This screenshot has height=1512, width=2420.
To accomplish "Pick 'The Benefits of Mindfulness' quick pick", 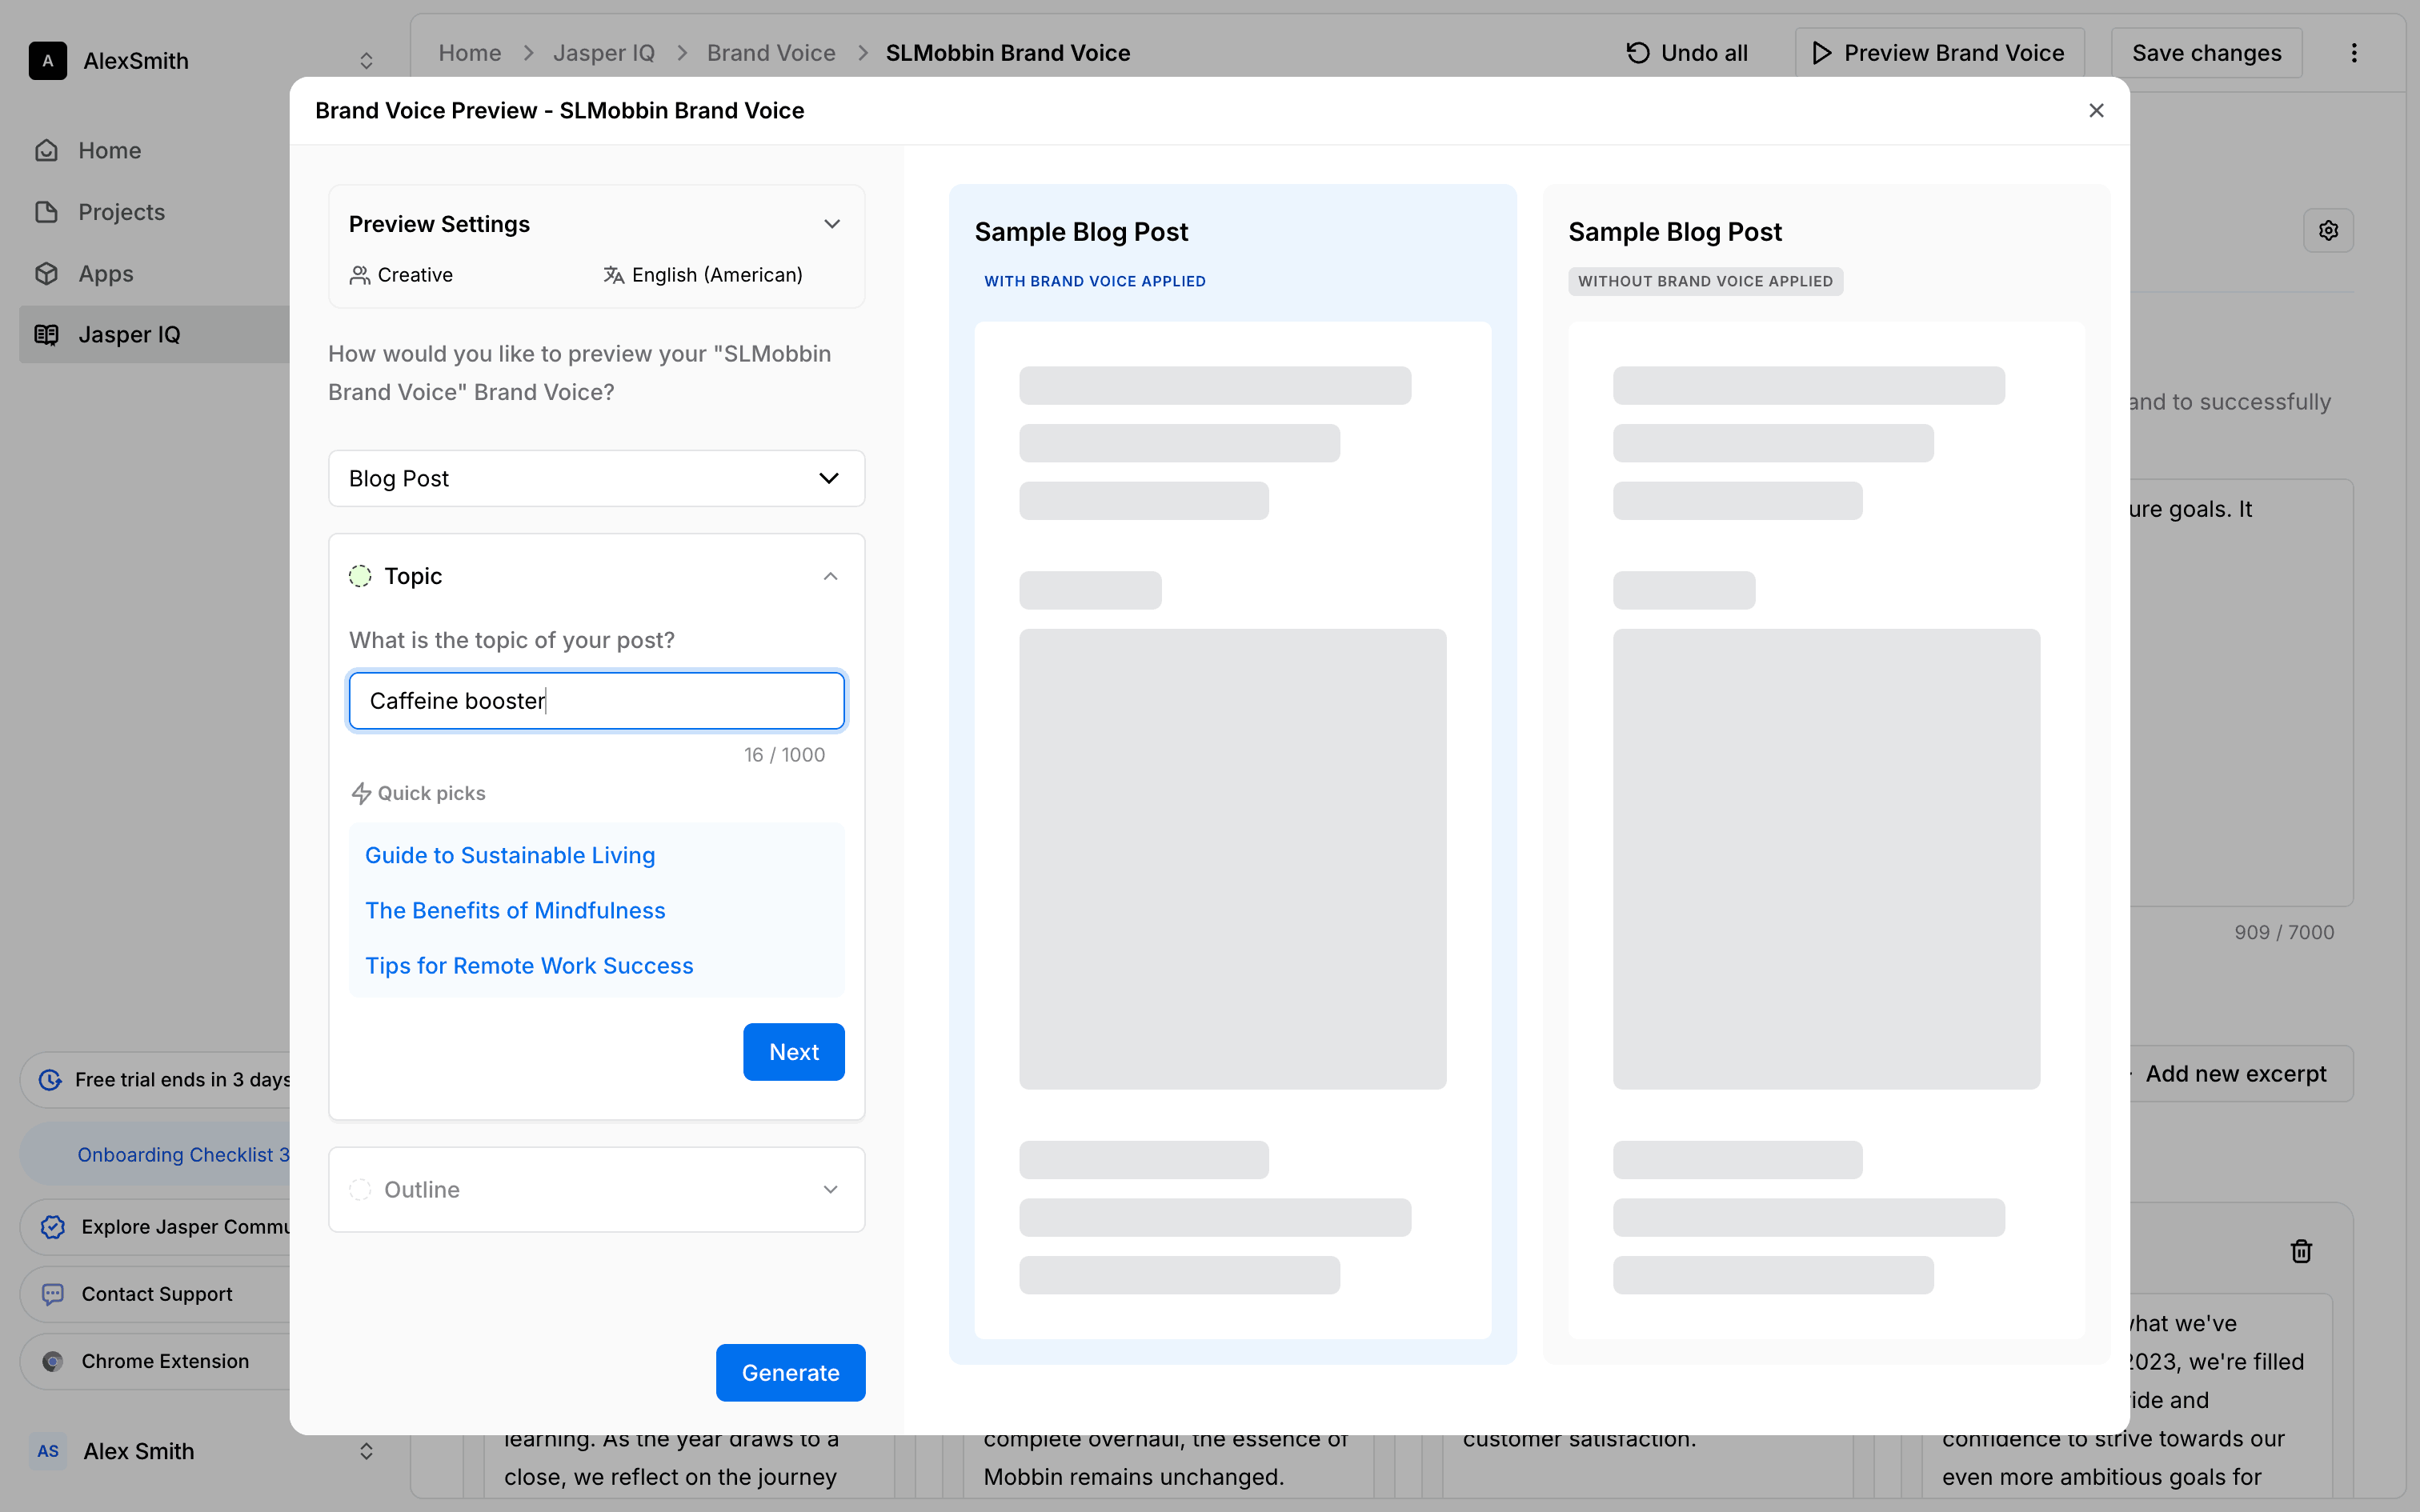I will tap(515, 911).
